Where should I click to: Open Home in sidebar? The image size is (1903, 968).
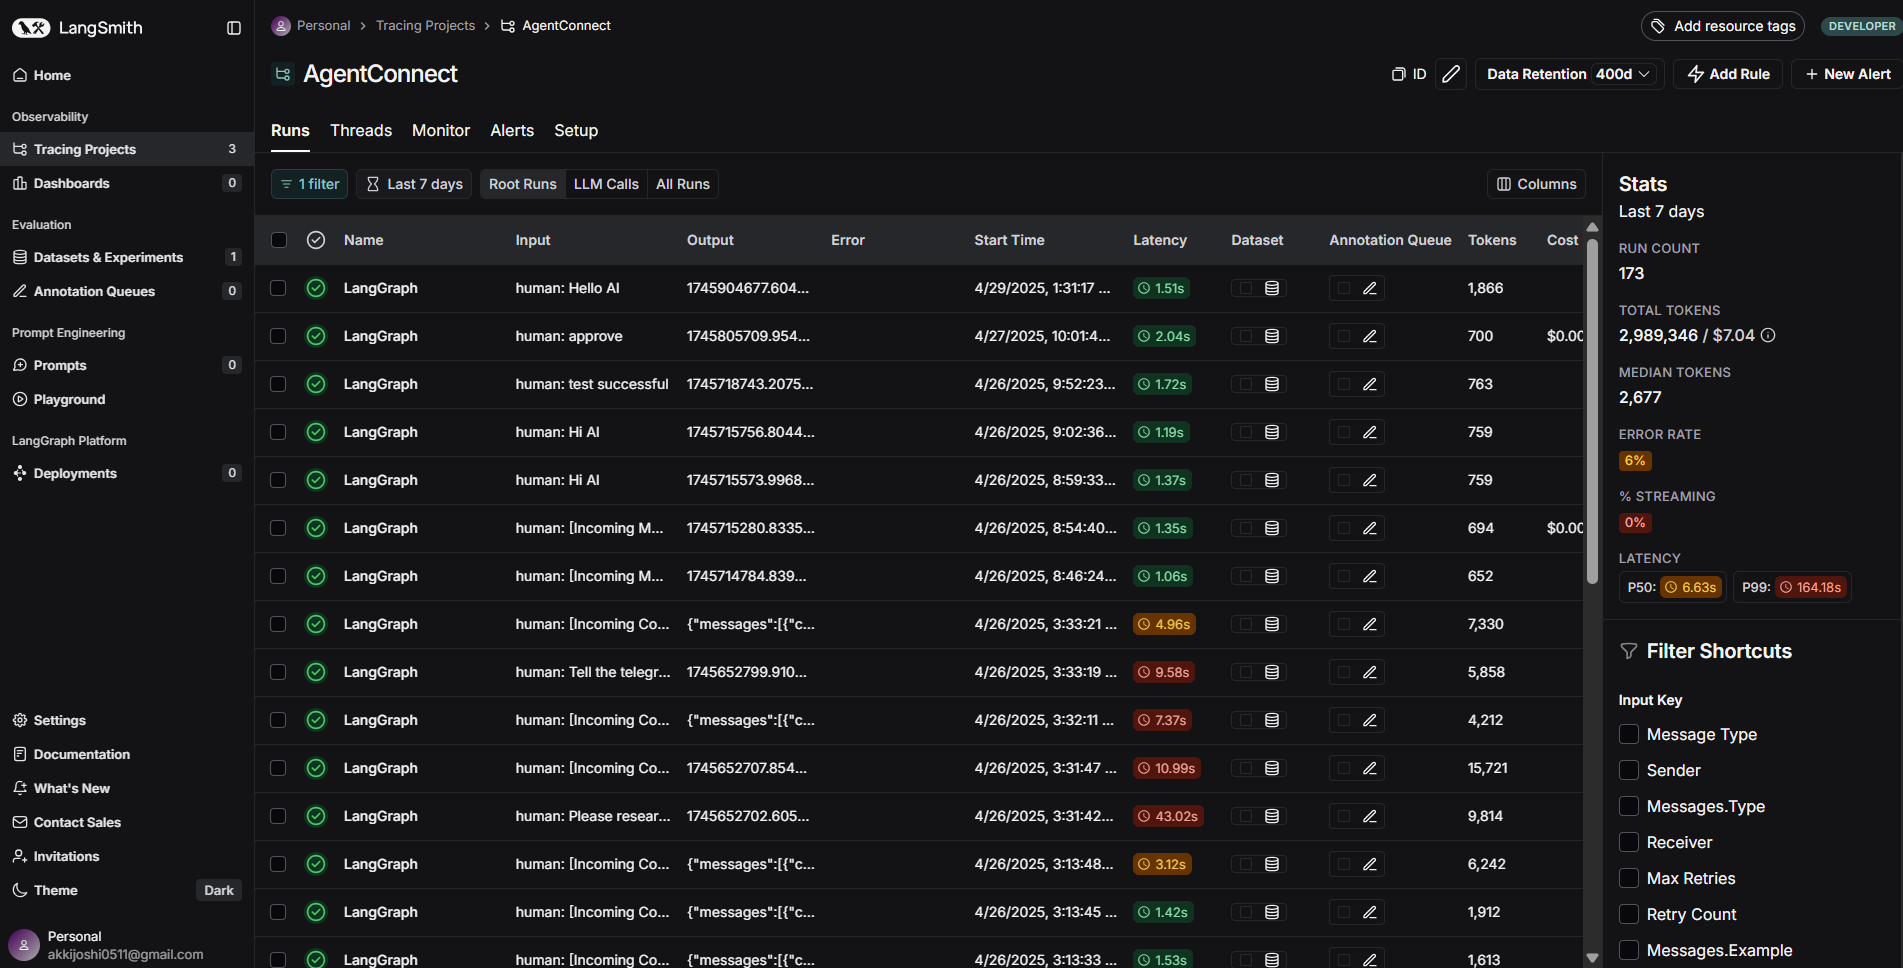(x=126, y=75)
